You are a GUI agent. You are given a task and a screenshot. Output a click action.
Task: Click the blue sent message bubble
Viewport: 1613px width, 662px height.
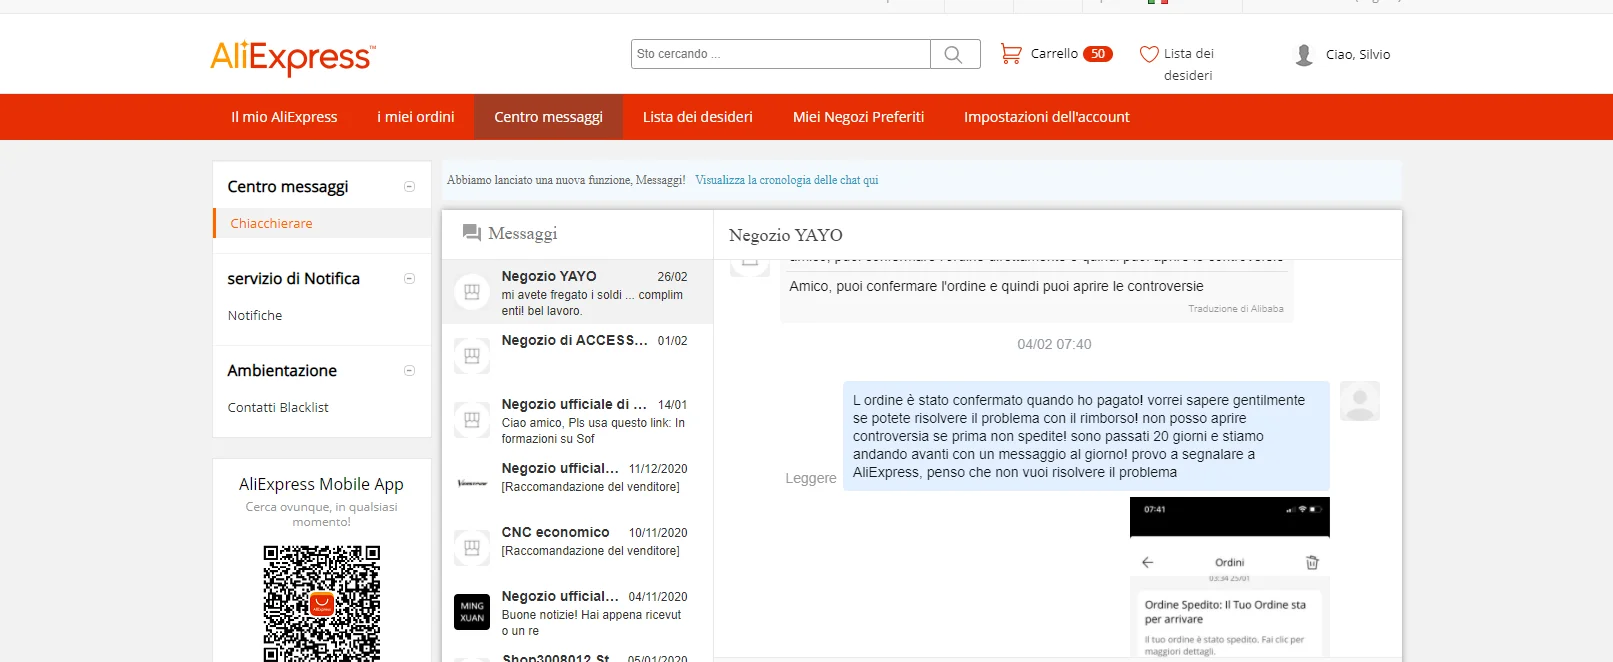click(x=1086, y=436)
